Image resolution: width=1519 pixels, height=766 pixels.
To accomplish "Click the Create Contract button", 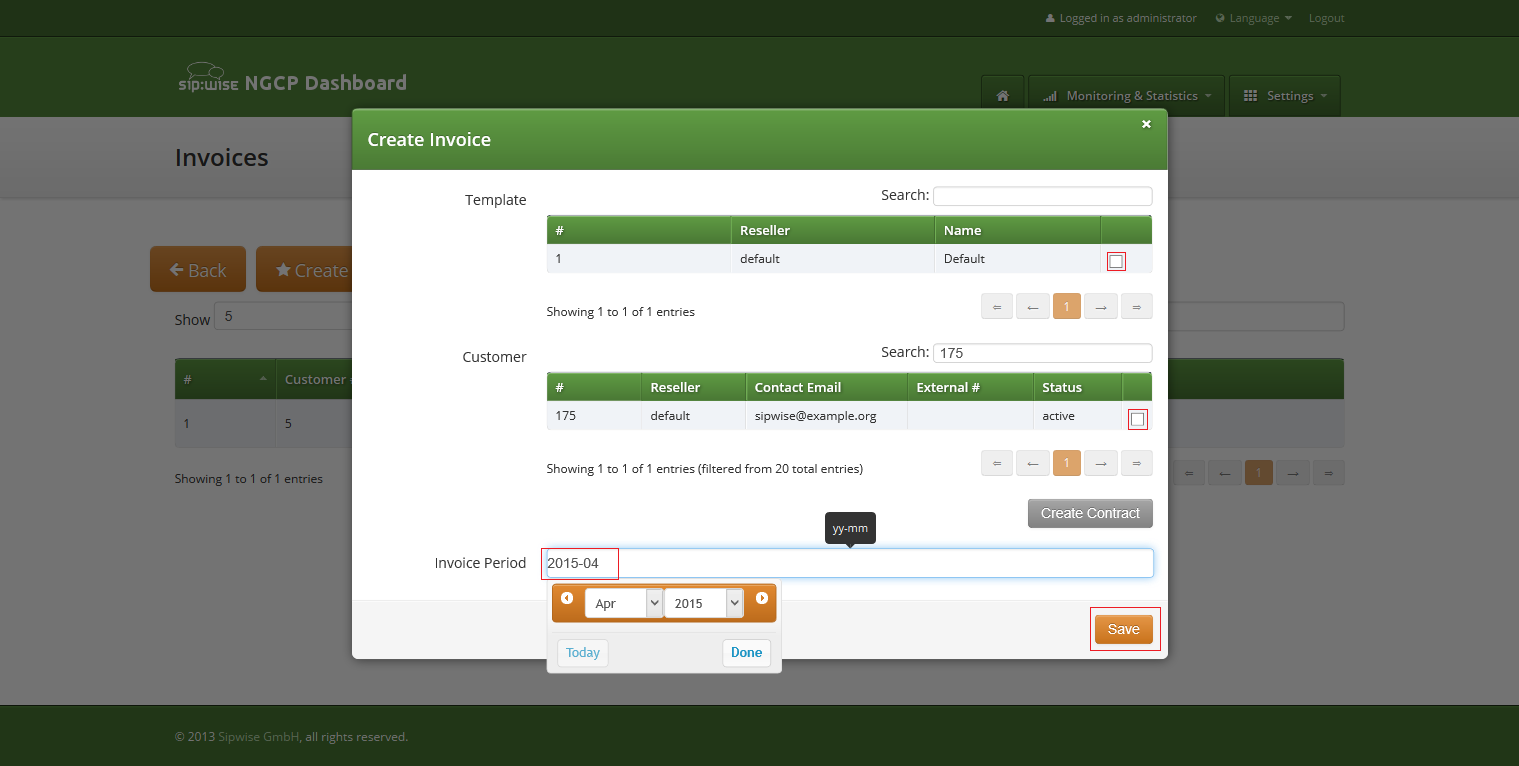I will click(x=1089, y=512).
